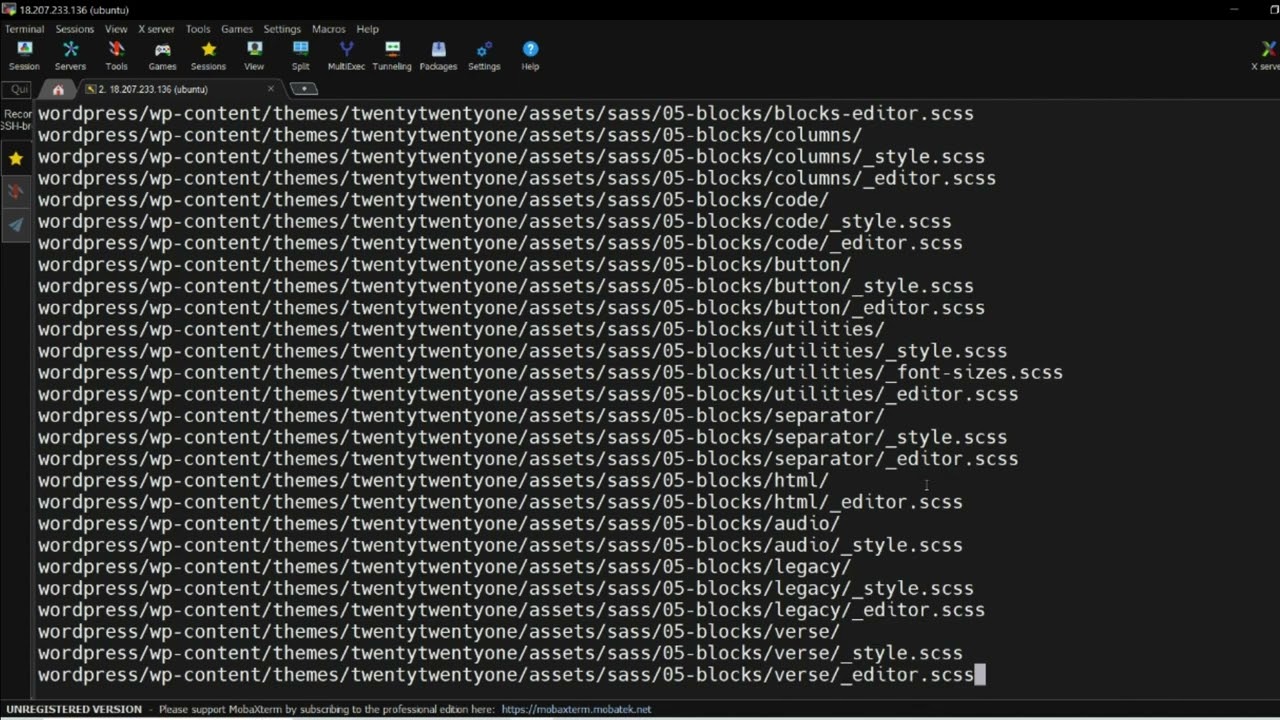Open the Tools toolbar icon
Viewport: 1280px width, 720px height.
[x=116, y=56]
